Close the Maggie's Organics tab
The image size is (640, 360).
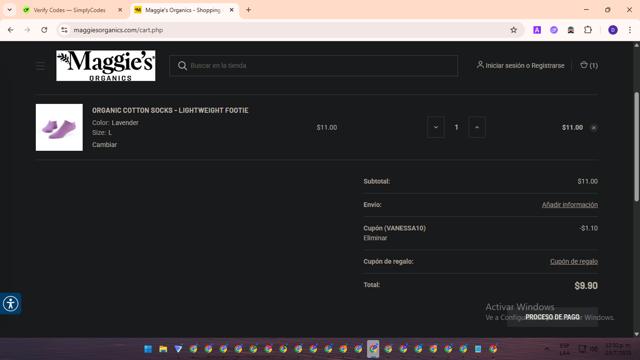pos(231,10)
